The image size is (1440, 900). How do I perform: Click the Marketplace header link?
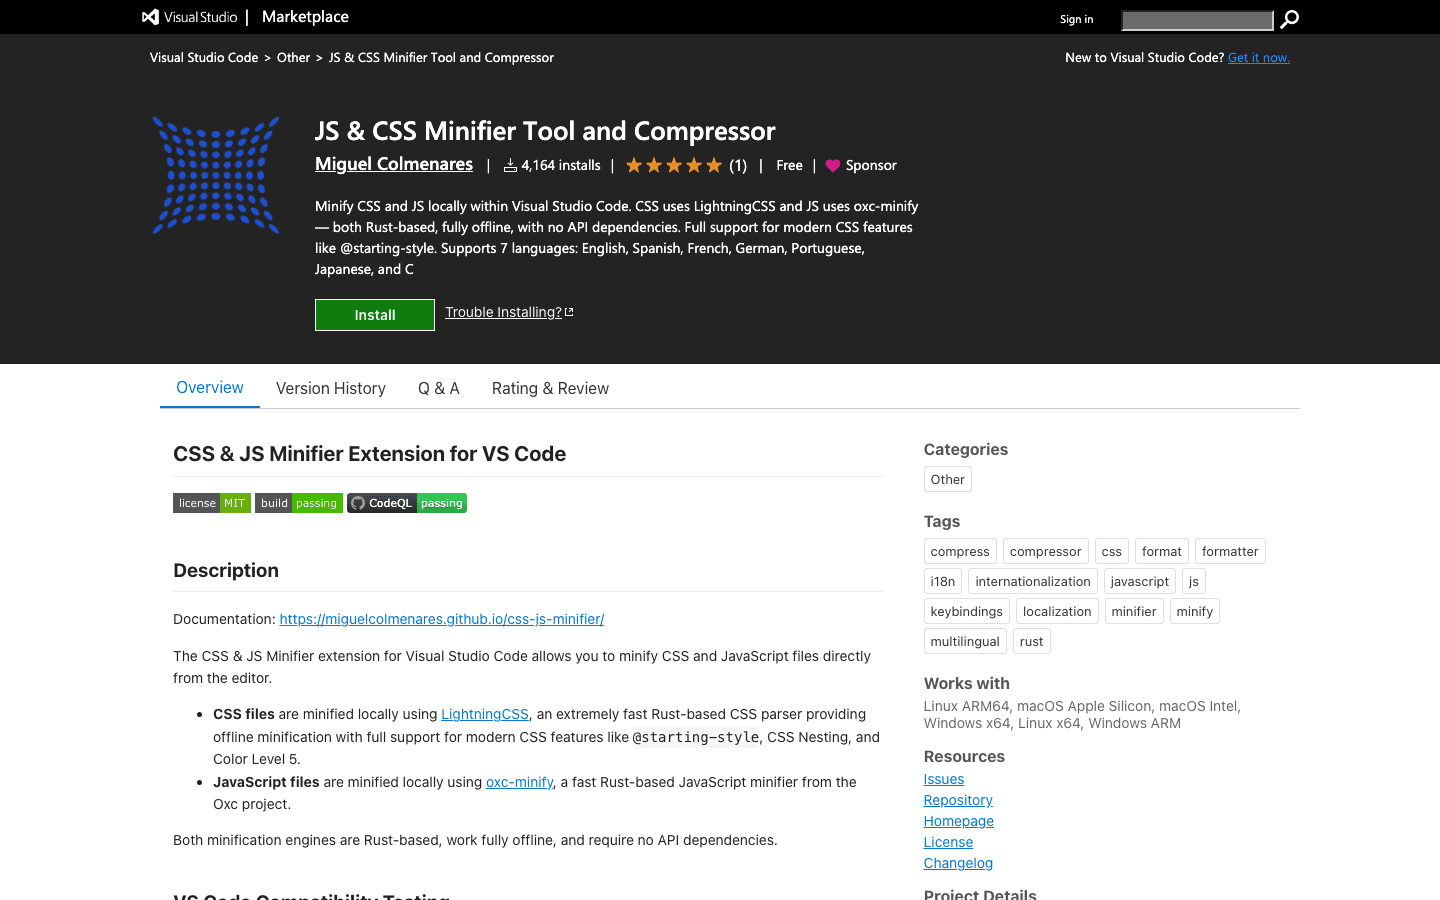click(305, 17)
